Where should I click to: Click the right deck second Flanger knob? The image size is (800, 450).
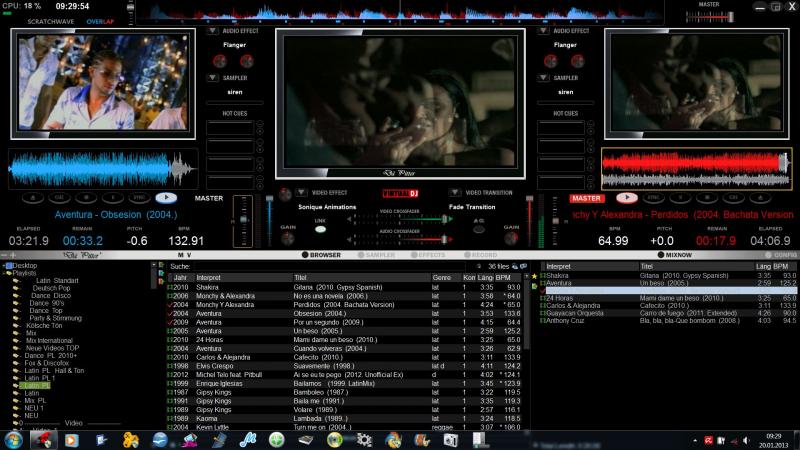tap(578, 62)
